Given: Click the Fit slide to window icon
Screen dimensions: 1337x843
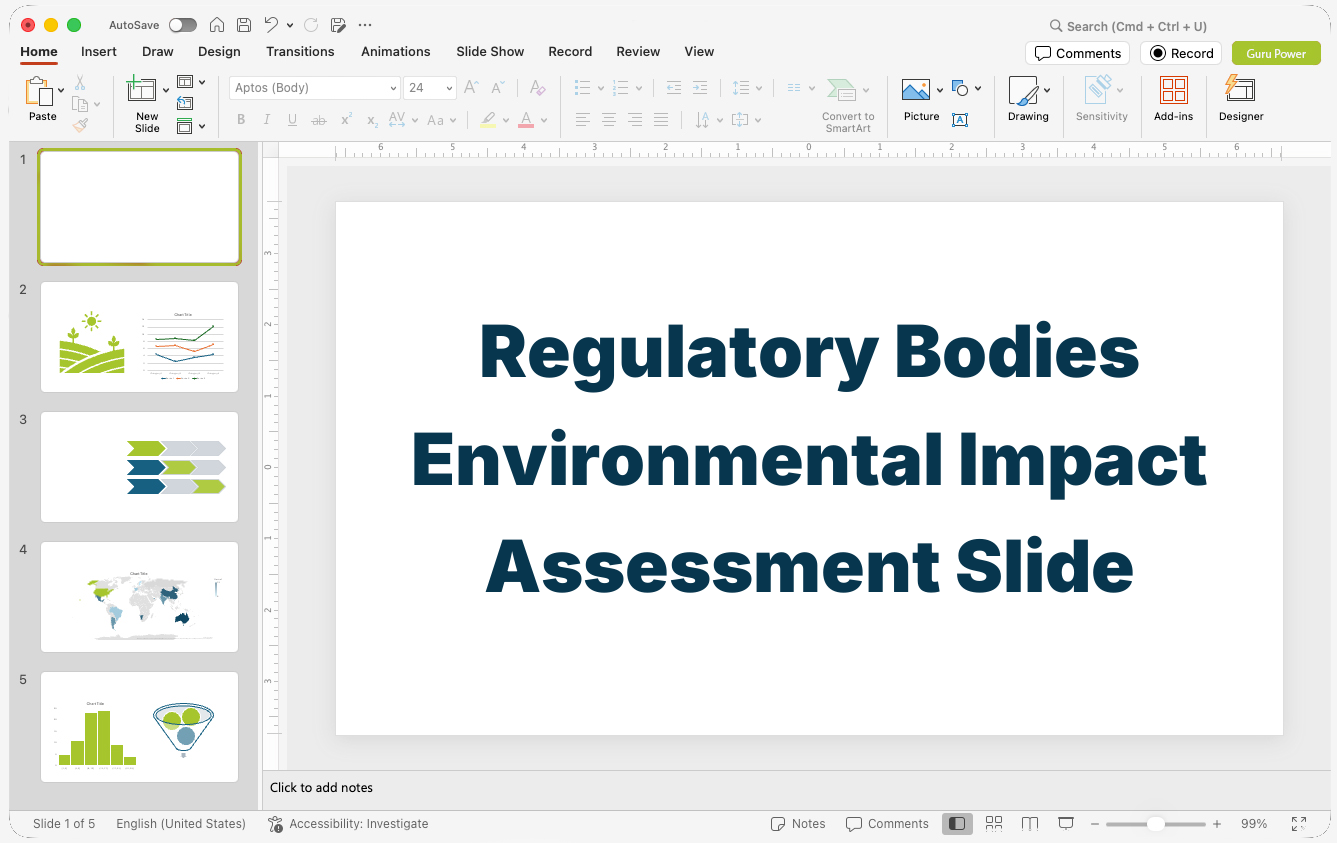Looking at the screenshot, I should (1299, 823).
